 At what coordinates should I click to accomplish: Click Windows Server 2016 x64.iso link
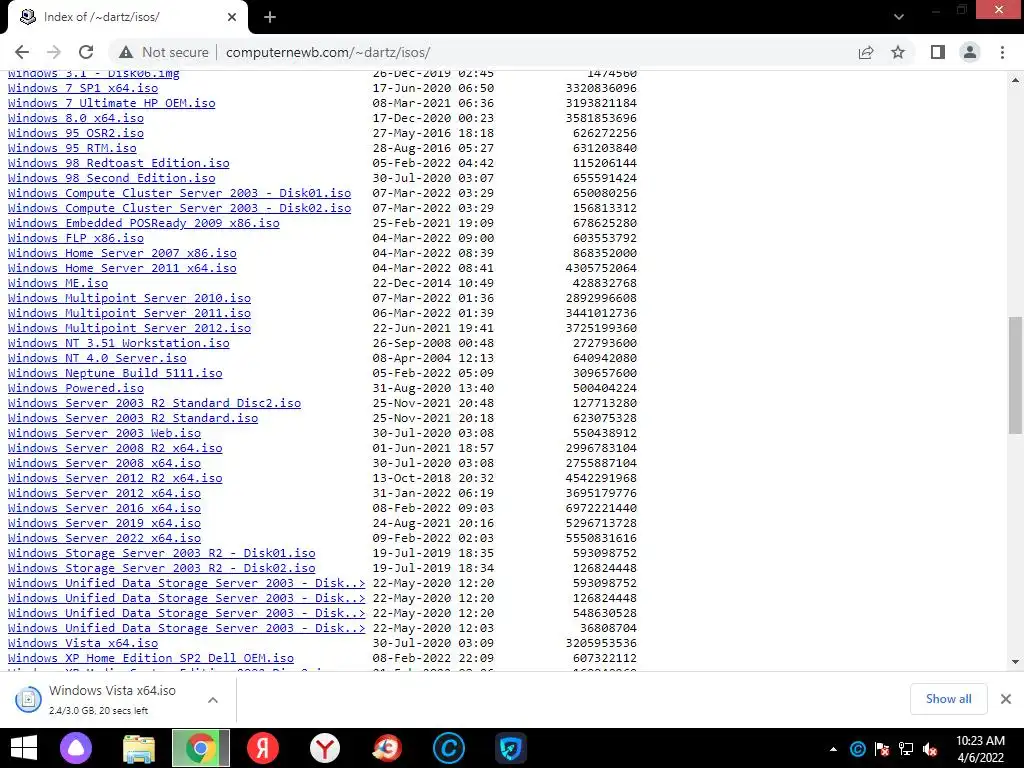104,509
